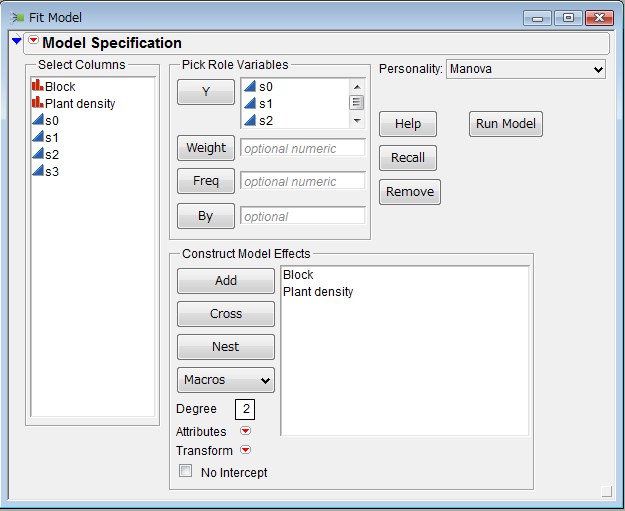
Task: Click the Weight role button
Action: click(x=206, y=148)
